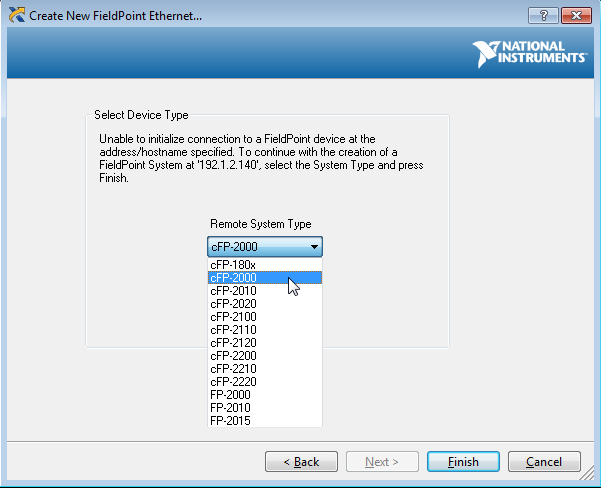The width and height of the screenshot is (601, 489).
Task: Select FP-2000 system type
Action: 265,395
